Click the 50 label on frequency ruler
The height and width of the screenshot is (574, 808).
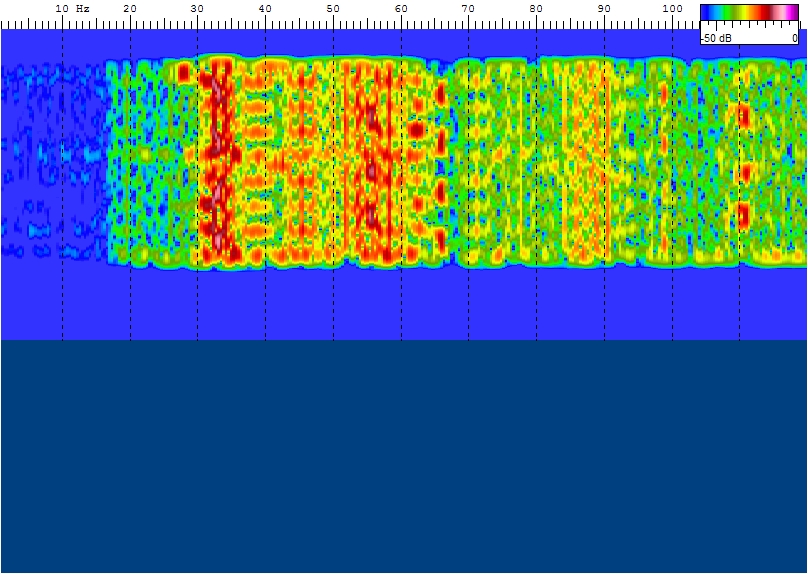[x=333, y=9]
